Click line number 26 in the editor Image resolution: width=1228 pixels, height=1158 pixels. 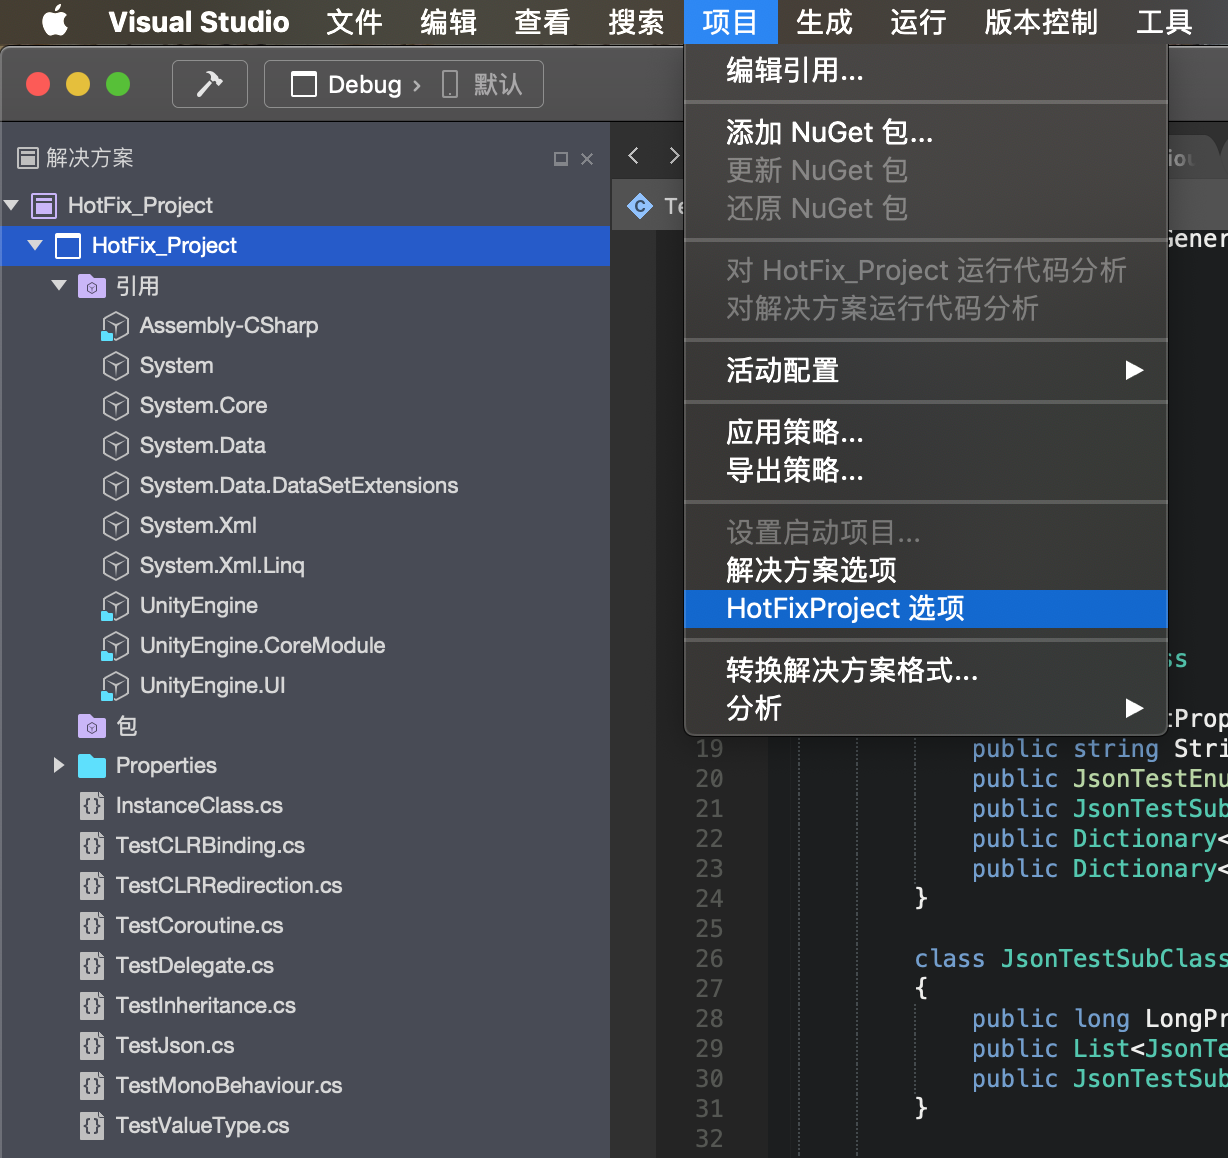709,959
